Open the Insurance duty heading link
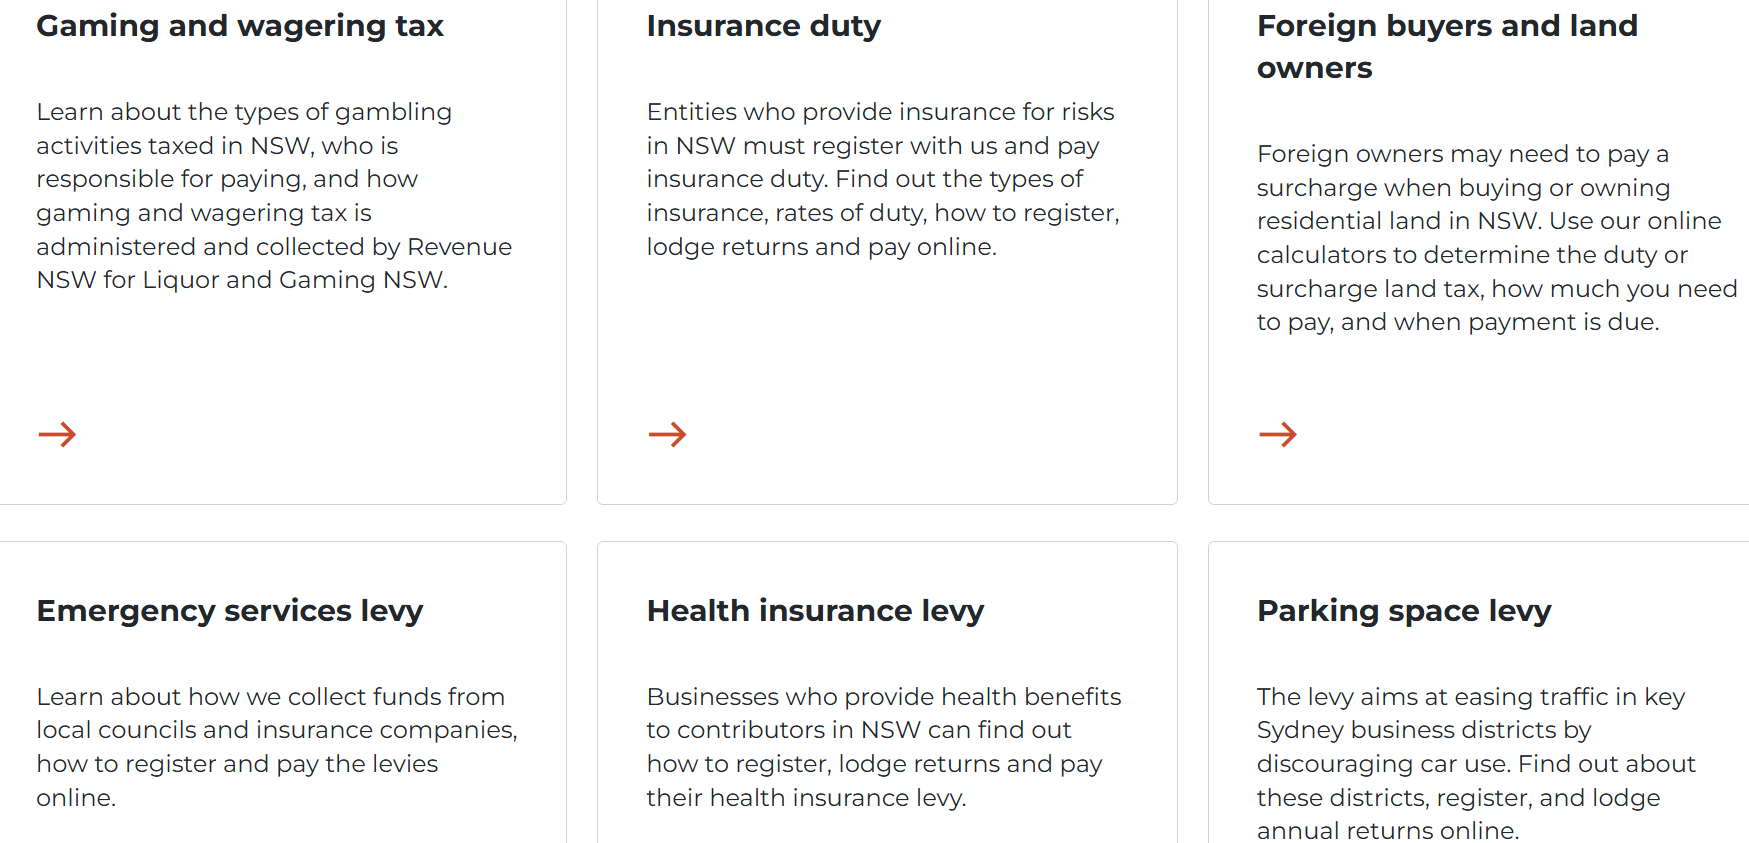This screenshot has height=843, width=1749. point(763,26)
